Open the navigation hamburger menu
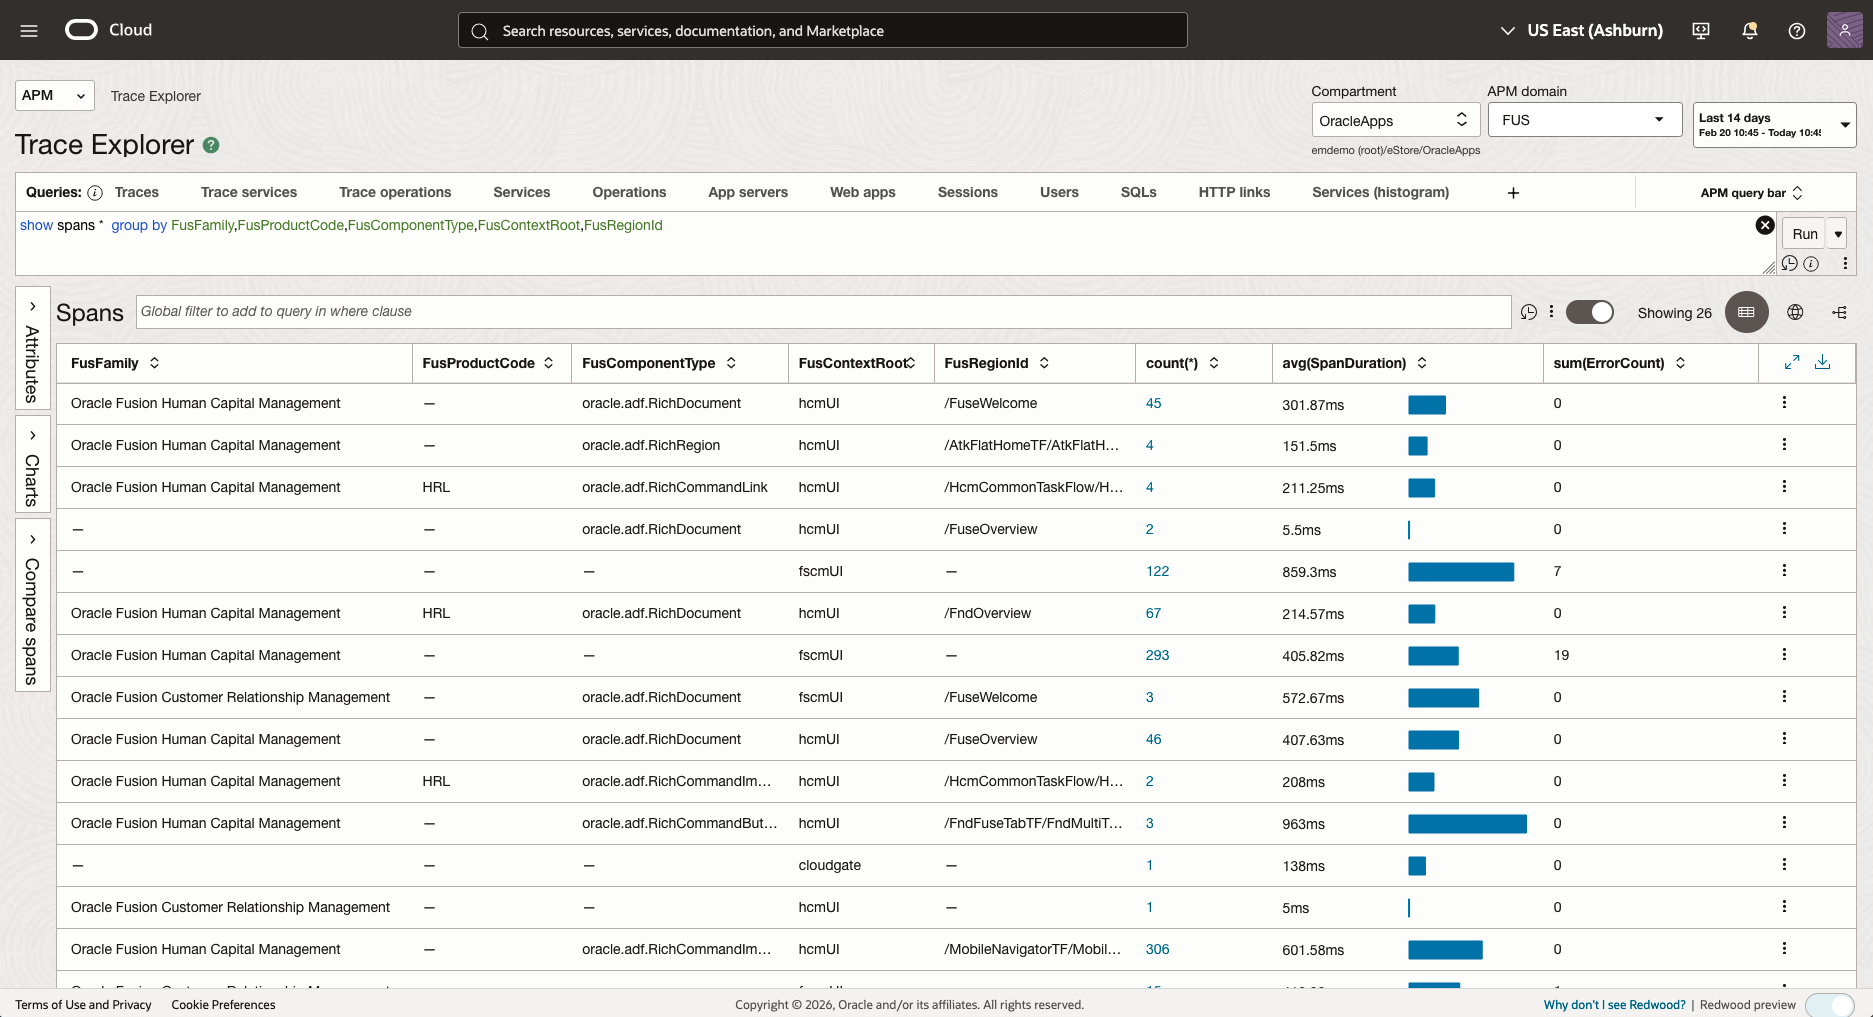This screenshot has height=1017, width=1873. point(28,30)
